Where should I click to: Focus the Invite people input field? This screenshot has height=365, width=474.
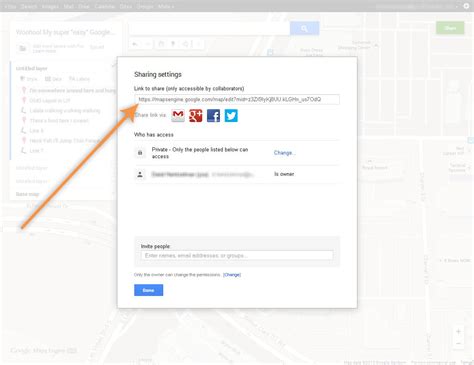coord(237,255)
